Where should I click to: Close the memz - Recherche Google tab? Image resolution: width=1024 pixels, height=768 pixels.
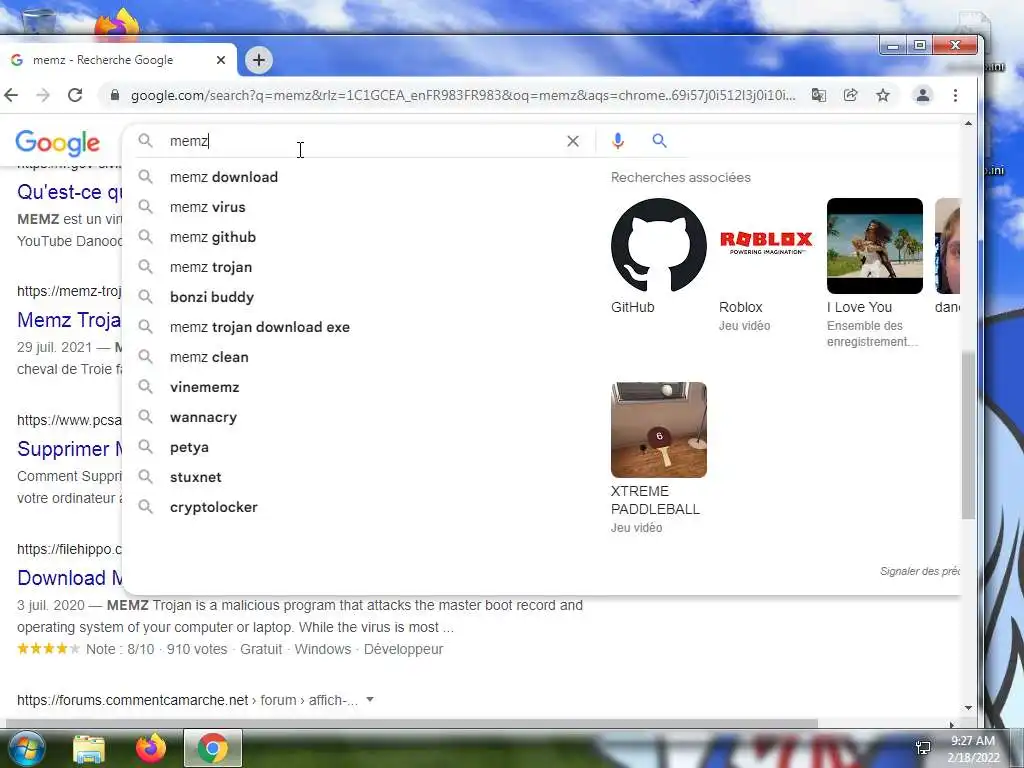pos(221,60)
